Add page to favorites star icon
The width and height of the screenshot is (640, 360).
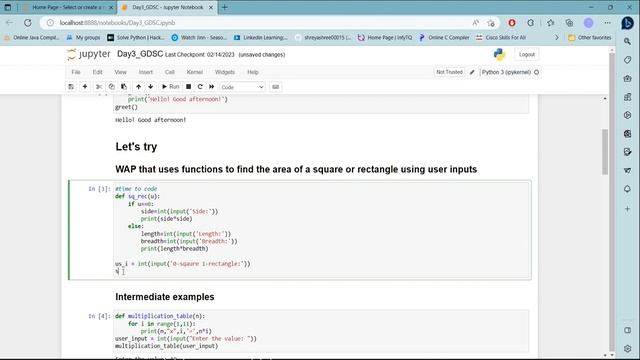(491, 23)
